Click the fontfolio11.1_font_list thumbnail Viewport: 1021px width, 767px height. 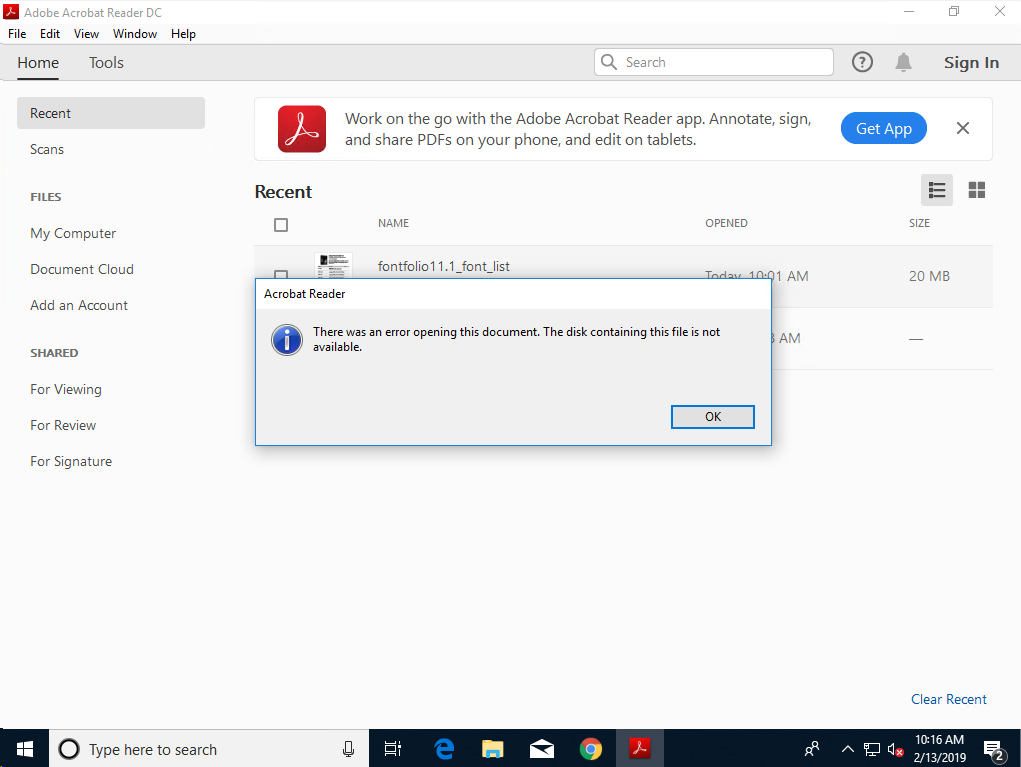click(x=333, y=265)
